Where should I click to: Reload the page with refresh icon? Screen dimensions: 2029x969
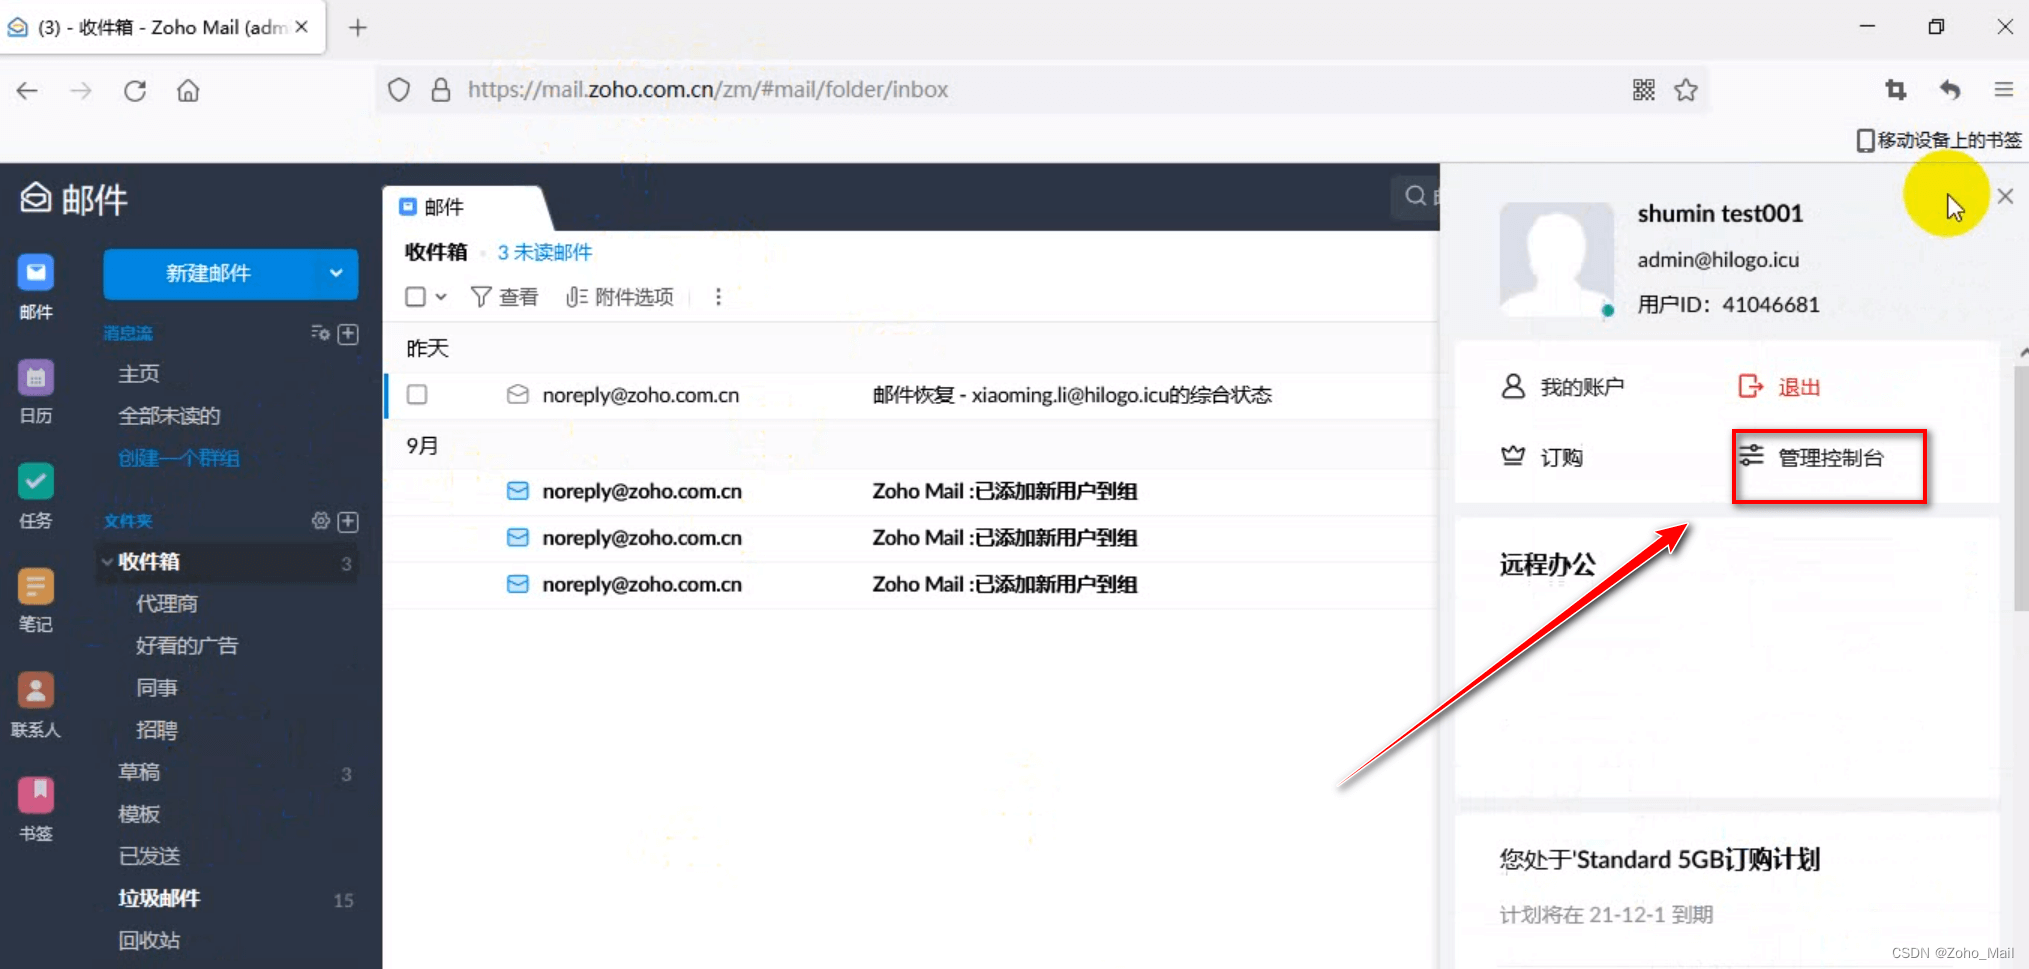135,90
